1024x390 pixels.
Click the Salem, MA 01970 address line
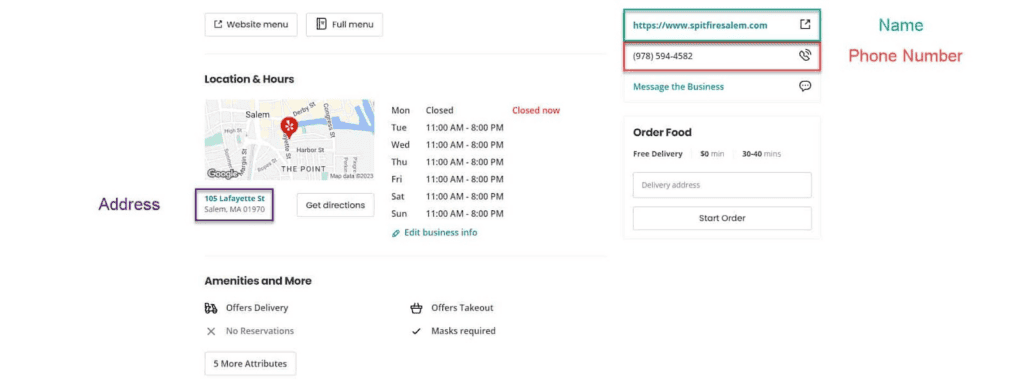pyautogui.click(x=234, y=210)
